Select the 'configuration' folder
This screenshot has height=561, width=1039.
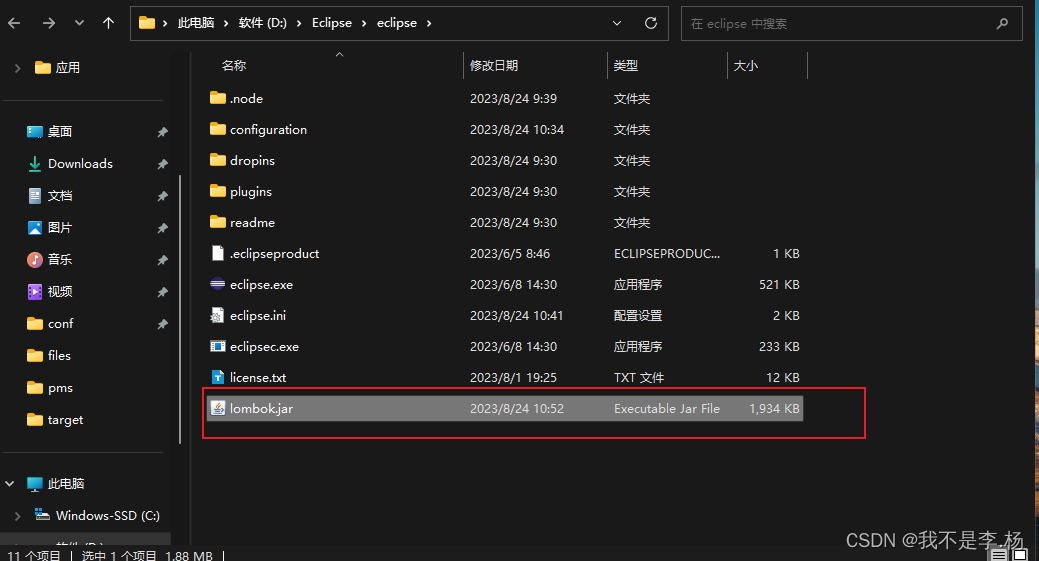pos(258,129)
